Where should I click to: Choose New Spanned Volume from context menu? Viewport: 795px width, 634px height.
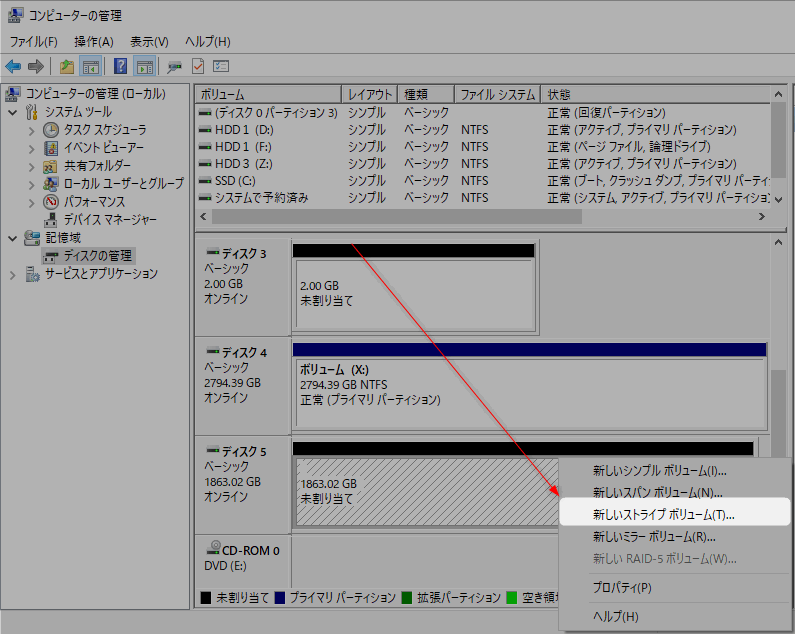pyautogui.click(x=675, y=492)
